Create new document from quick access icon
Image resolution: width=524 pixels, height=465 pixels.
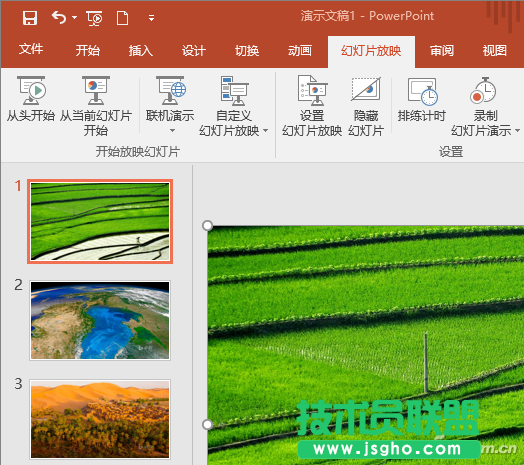pos(122,18)
